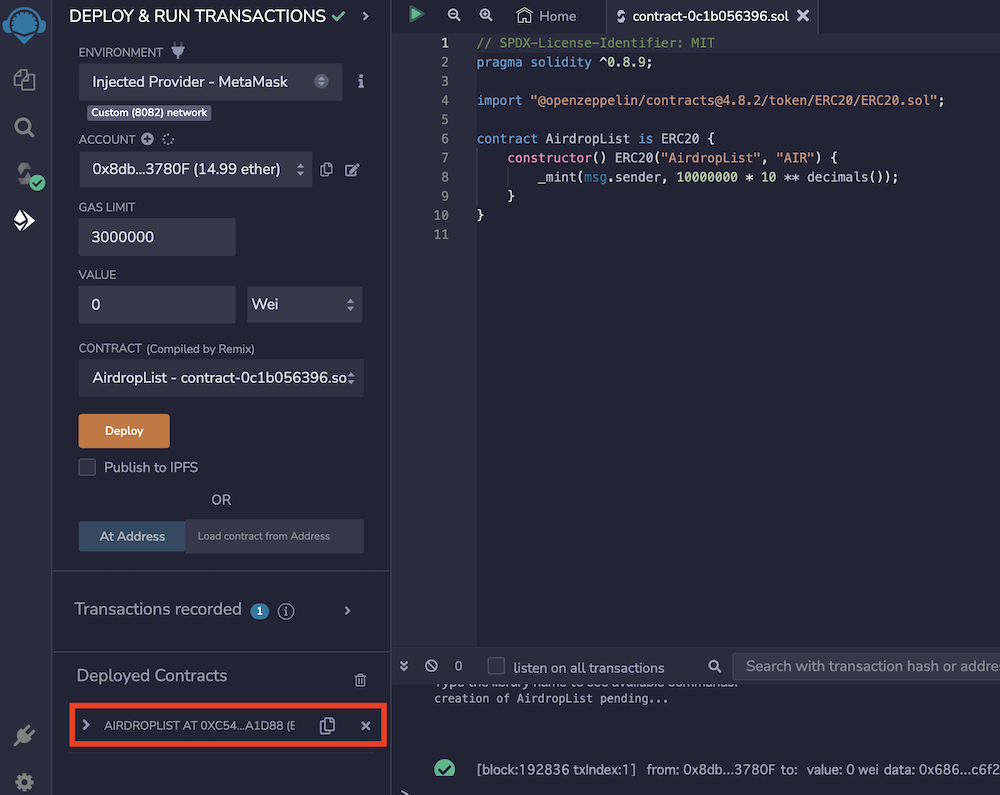
Task: Switch to the Home tab
Action: pyautogui.click(x=547, y=16)
